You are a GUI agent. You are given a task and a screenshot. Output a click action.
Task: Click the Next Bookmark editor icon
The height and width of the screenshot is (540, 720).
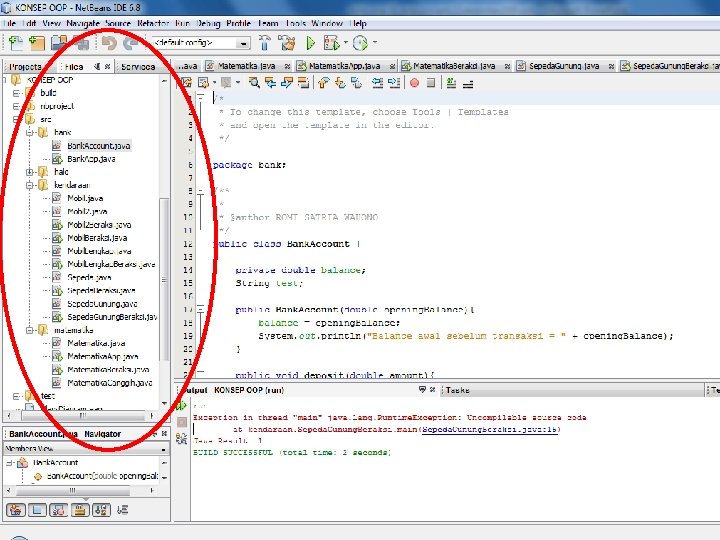tap(340, 83)
